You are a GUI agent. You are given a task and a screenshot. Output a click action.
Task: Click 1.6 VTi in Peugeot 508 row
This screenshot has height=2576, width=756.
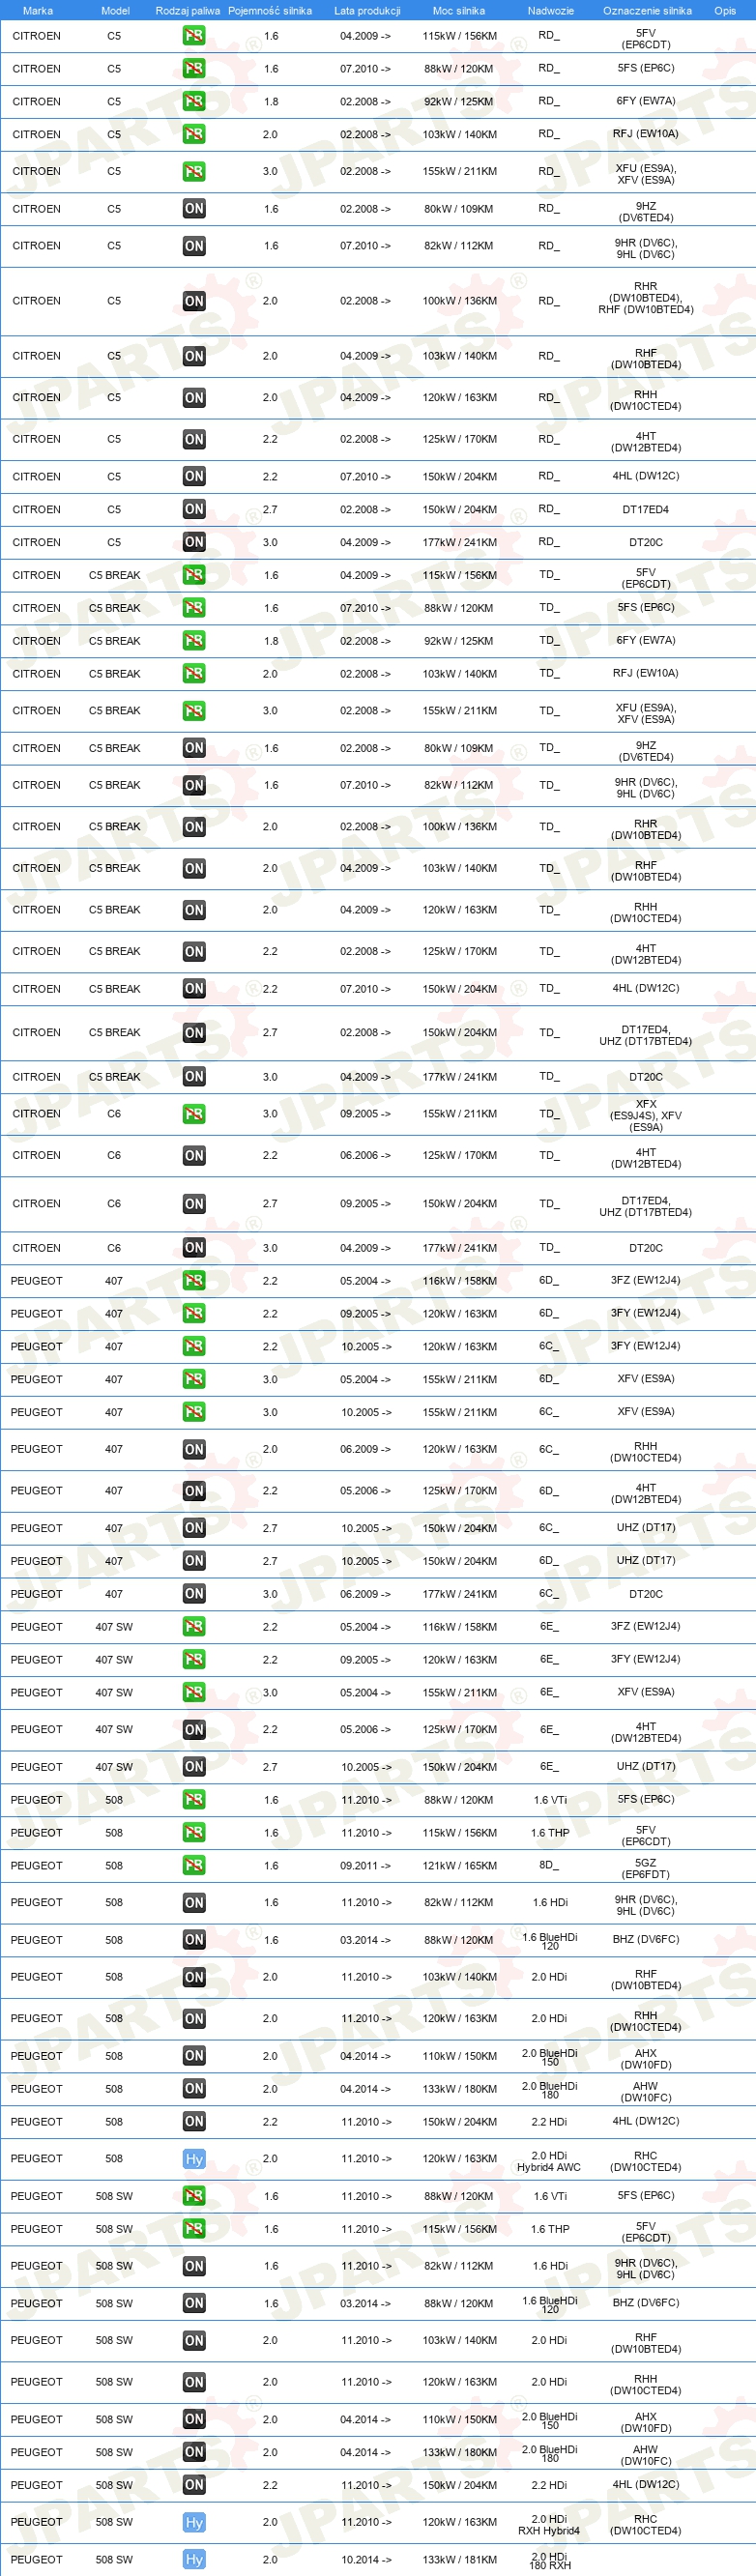[550, 1800]
